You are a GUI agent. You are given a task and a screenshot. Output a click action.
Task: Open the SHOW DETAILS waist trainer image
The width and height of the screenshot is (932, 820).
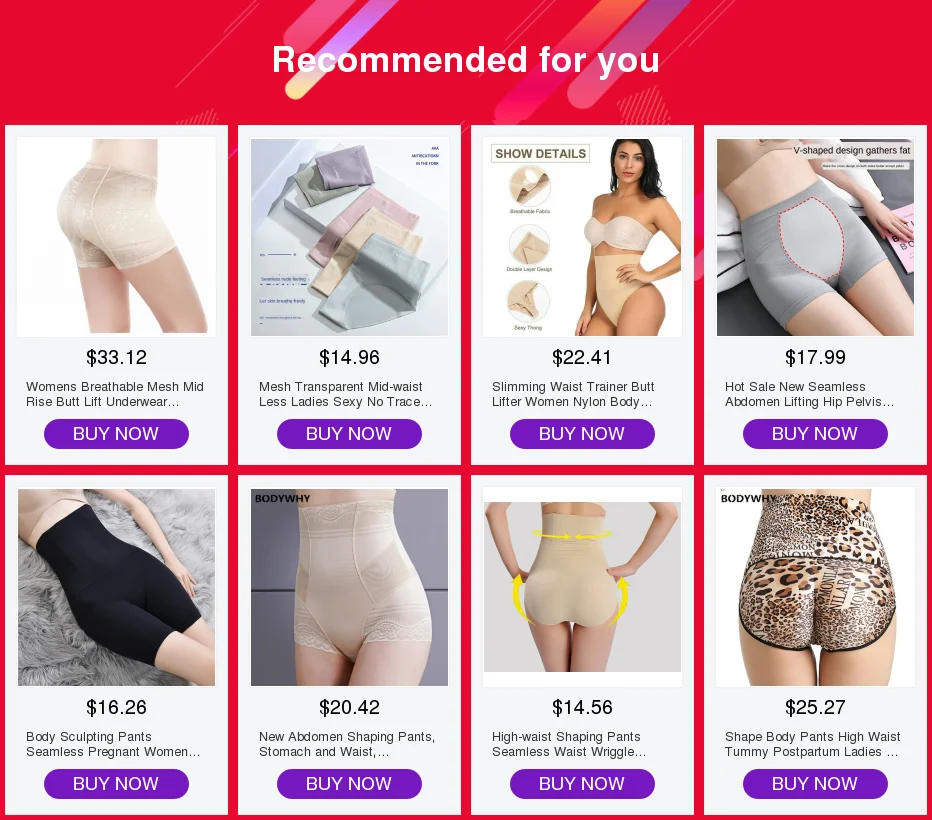coord(582,237)
